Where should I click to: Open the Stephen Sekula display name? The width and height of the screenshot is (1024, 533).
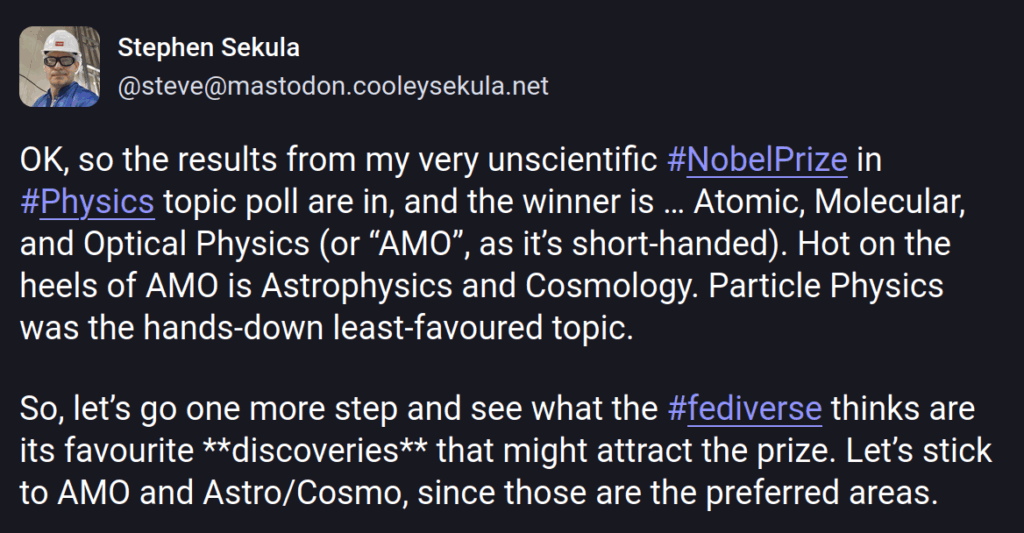click(x=208, y=48)
